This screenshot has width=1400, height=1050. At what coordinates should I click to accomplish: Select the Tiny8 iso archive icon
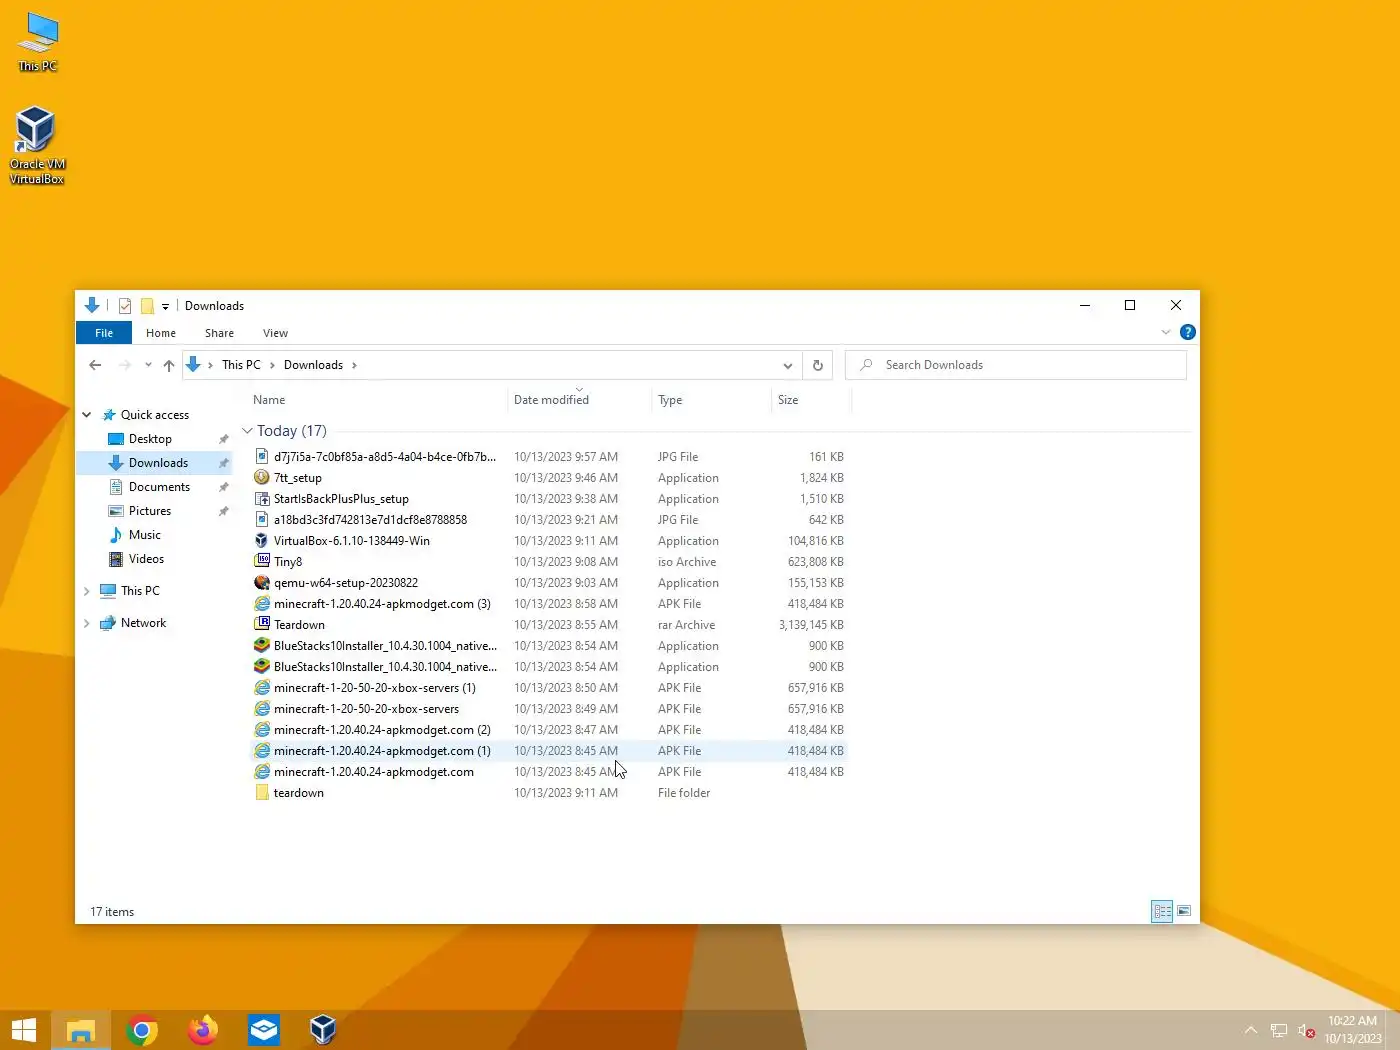point(262,562)
